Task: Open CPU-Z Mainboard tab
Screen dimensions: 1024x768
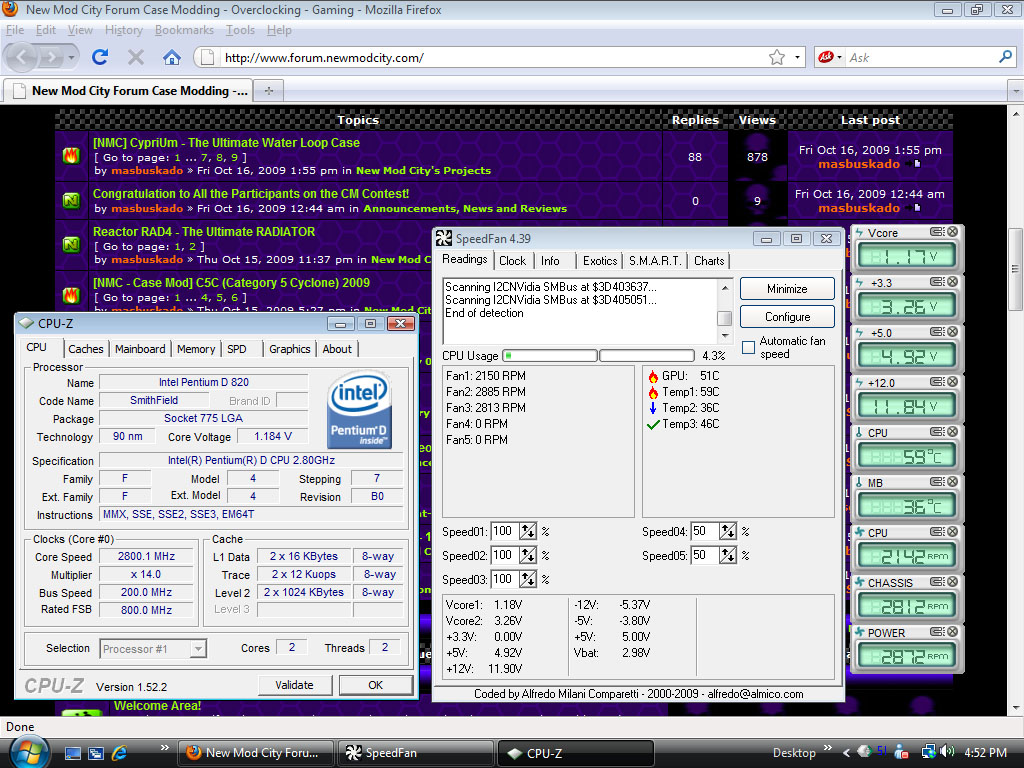Action: (x=140, y=349)
